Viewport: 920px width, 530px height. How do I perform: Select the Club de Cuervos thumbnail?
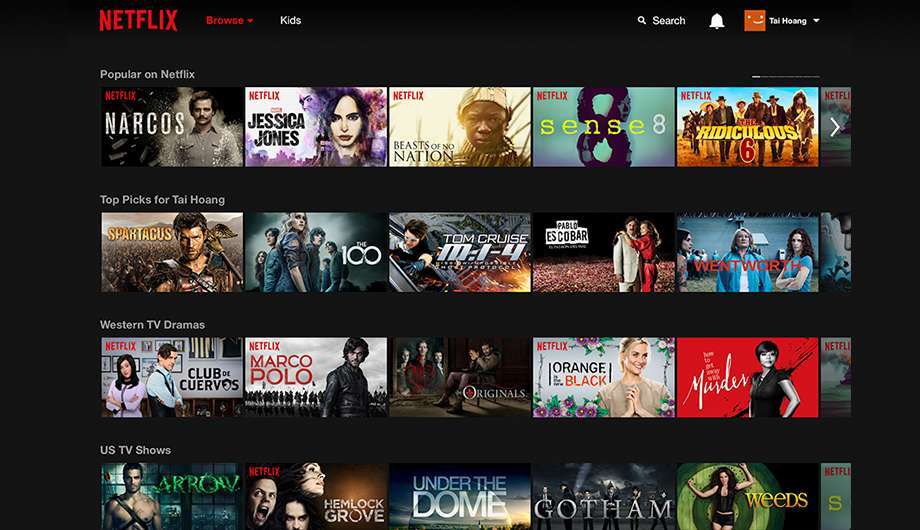tap(172, 377)
